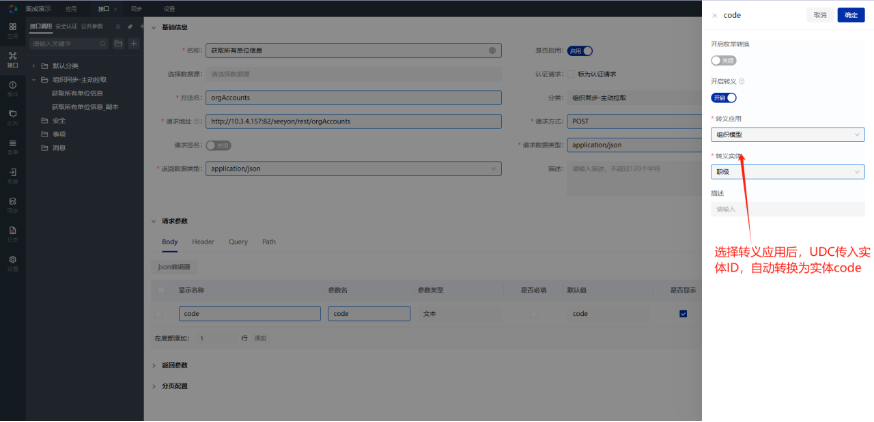Toggle the 开启数字转换 switch
The height and width of the screenshot is (422, 874).
point(723,60)
